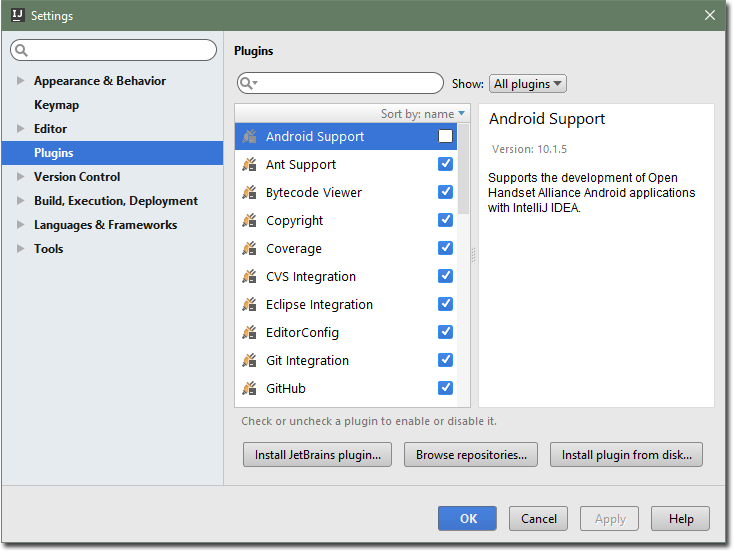Screen dimensions: 733x551
Task: Open Appearance & Behavior settings page
Action: (100, 81)
